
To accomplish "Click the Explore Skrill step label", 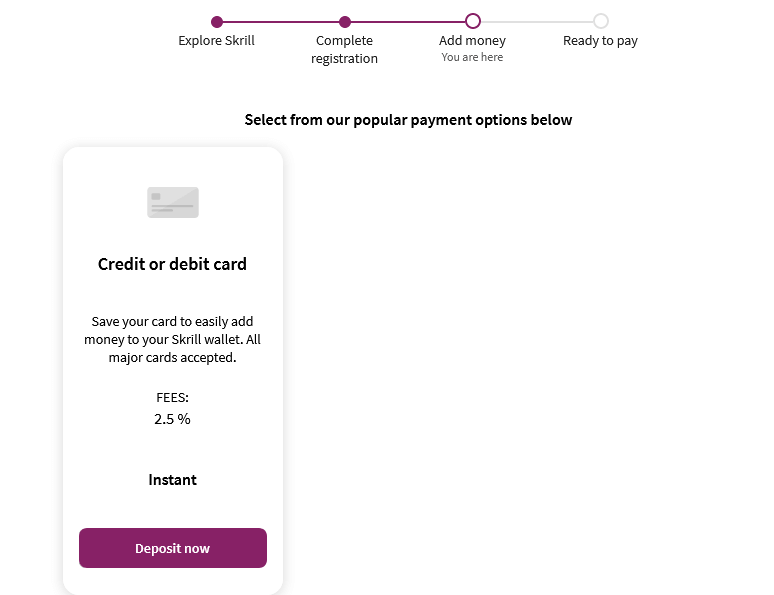I will coord(216,40).
